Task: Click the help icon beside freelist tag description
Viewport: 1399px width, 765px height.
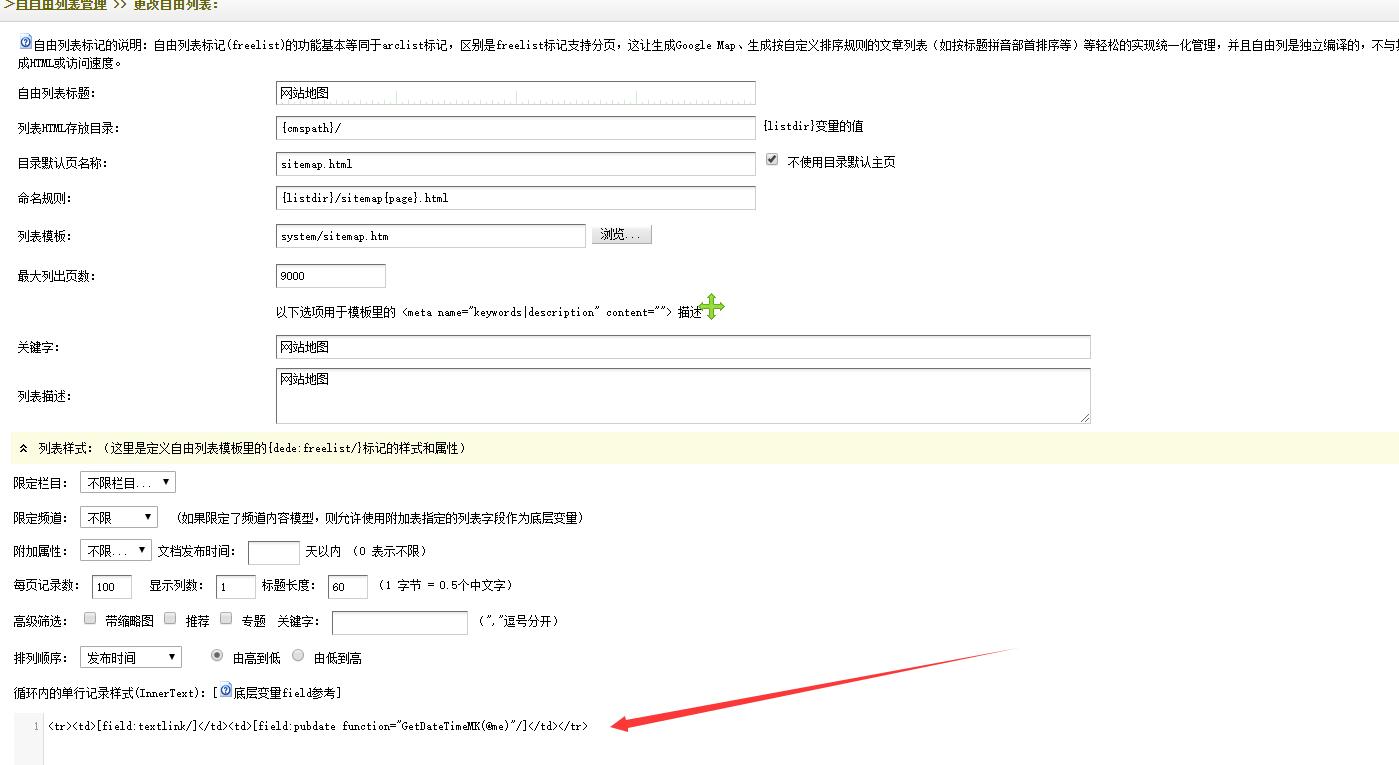Action: pyautogui.click(x=26, y=43)
